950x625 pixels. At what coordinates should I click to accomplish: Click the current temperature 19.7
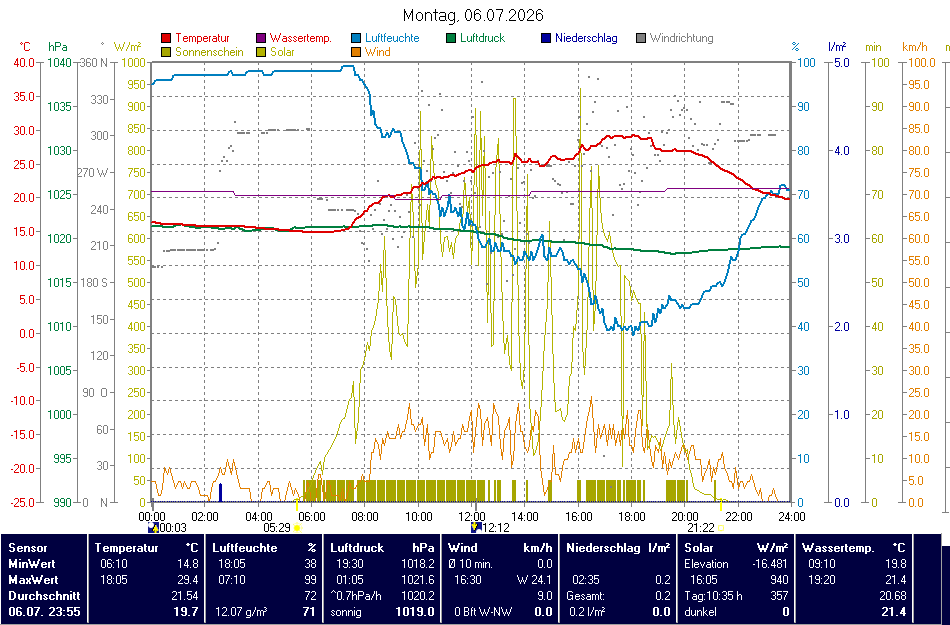(x=187, y=612)
